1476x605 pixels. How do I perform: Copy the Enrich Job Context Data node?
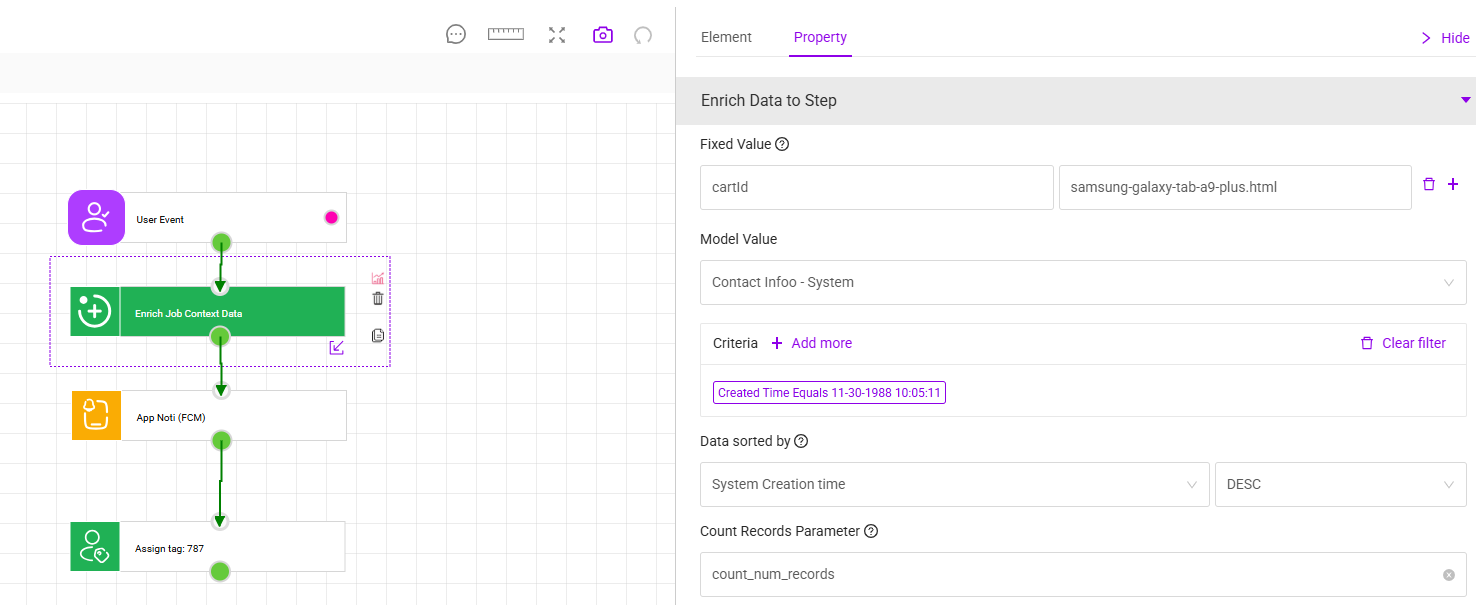pyautogui.click(x=377, y=336)
